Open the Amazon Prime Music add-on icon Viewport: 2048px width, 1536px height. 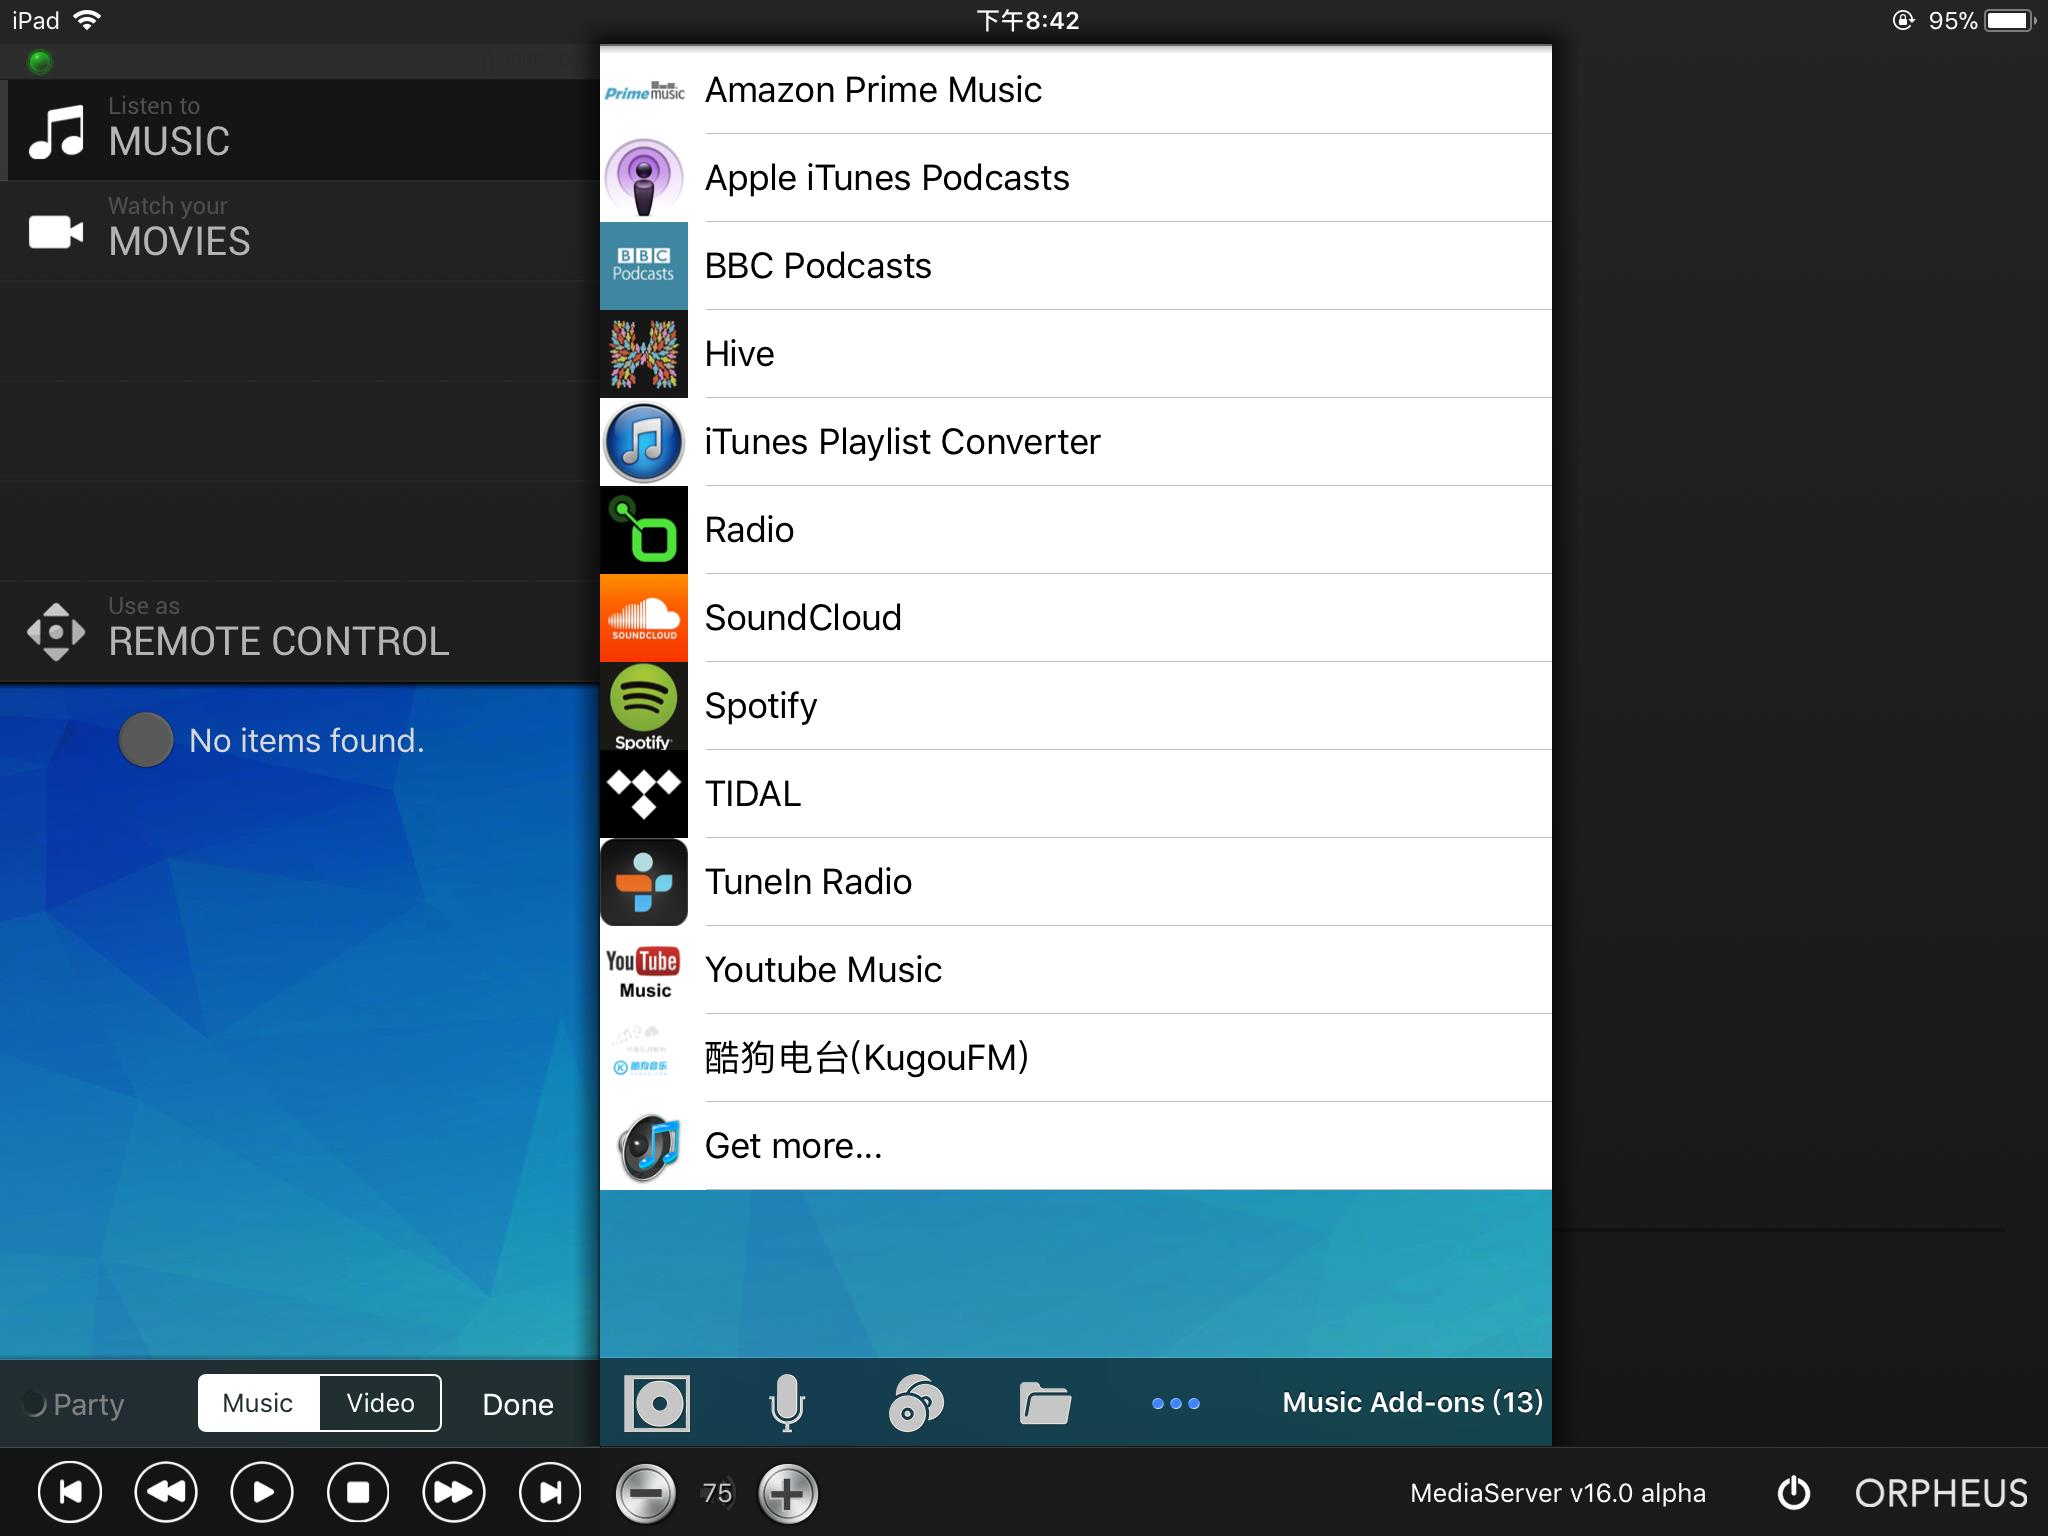tap(644, 90)
